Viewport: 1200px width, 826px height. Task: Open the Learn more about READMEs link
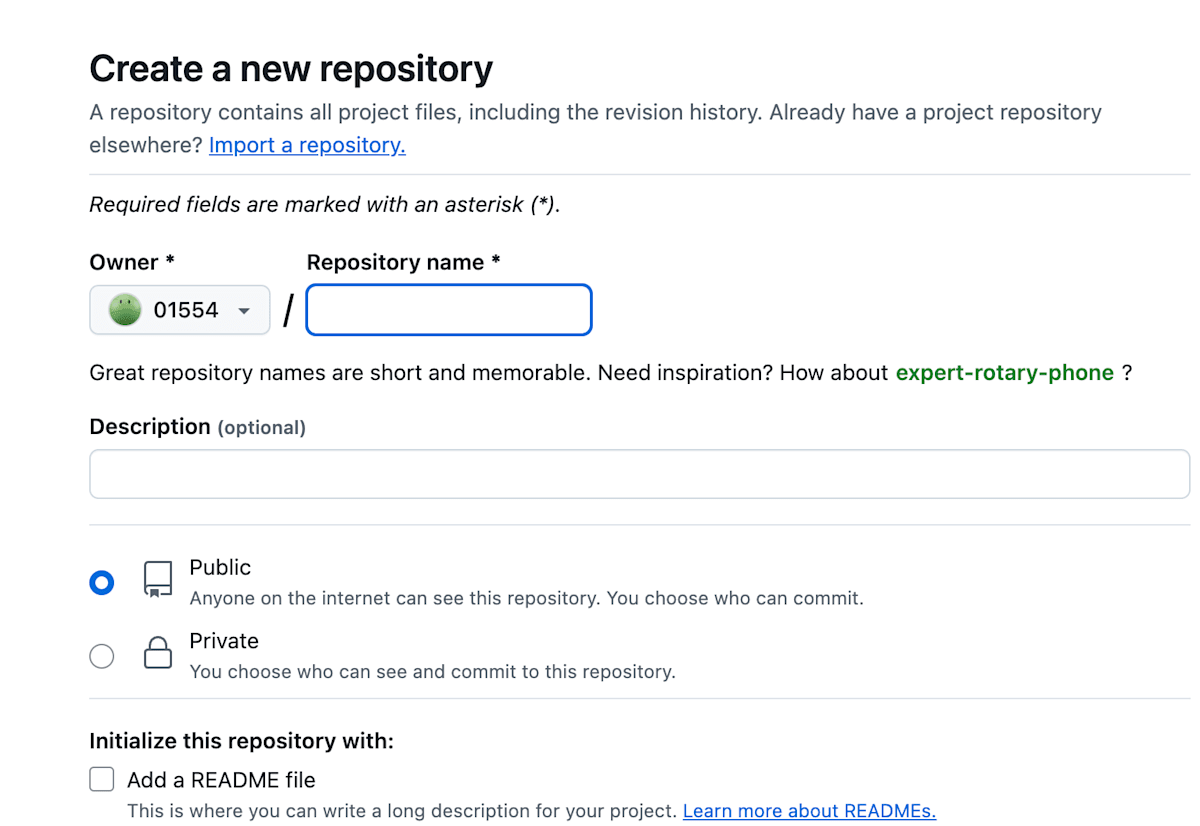click(x=809, y=811)
